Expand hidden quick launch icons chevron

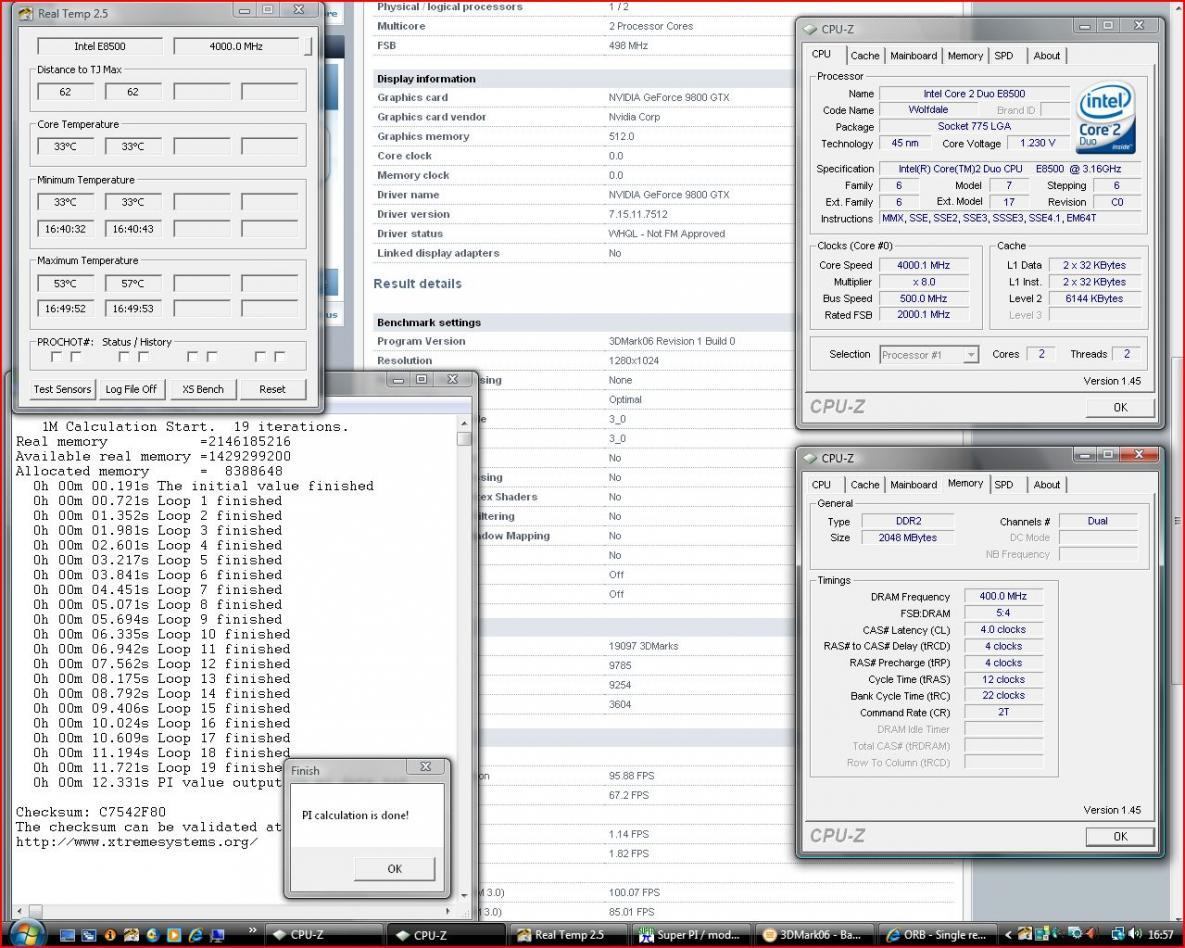[252, 931]
